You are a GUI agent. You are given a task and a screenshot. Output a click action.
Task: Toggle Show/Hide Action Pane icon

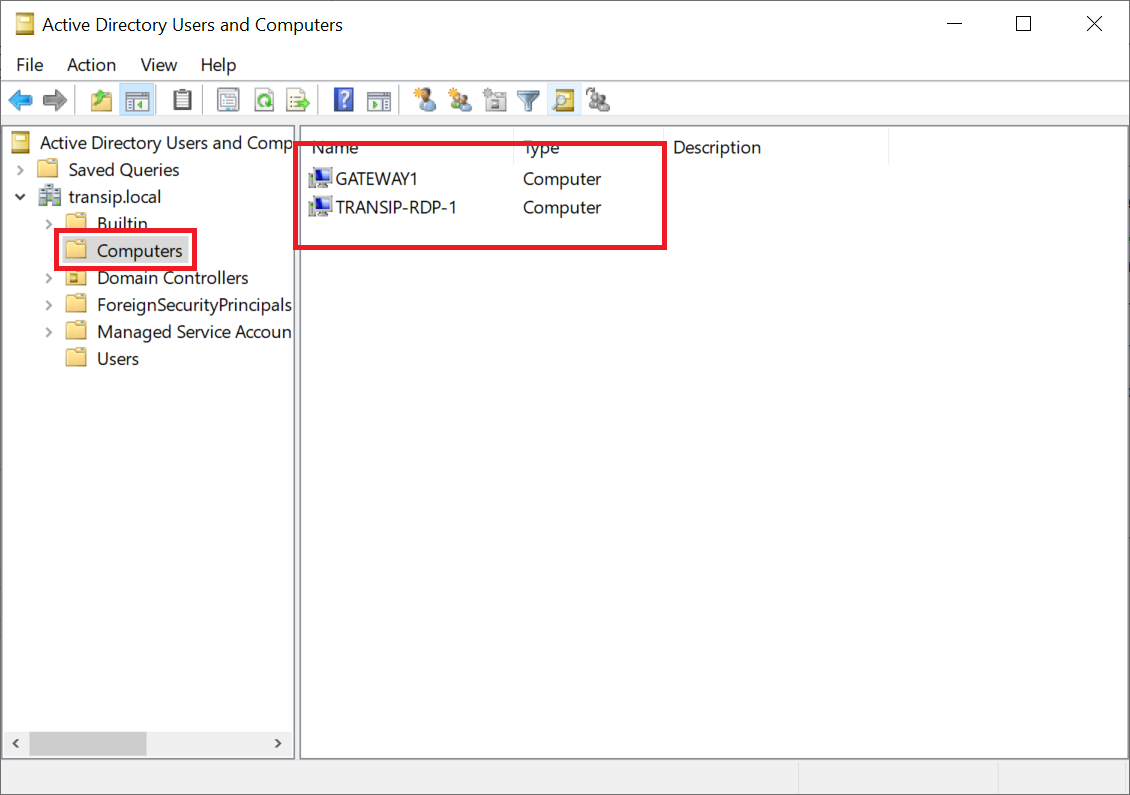tap(378, 100)
